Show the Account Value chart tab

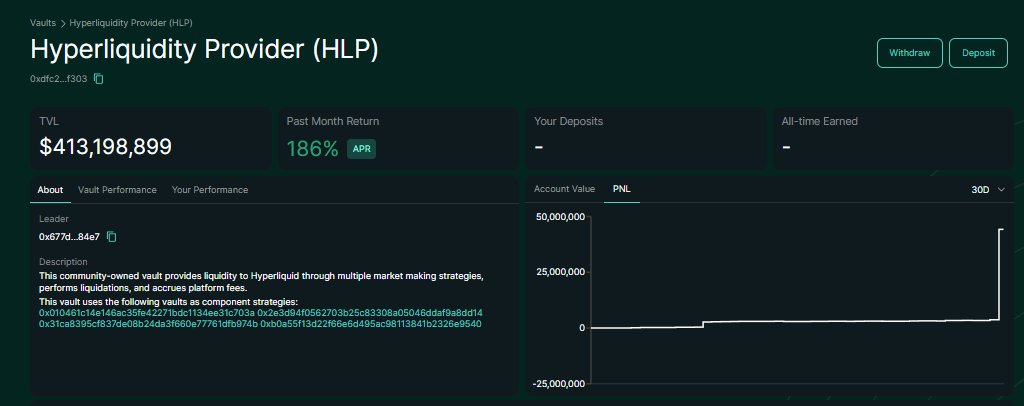coord(564,189)
